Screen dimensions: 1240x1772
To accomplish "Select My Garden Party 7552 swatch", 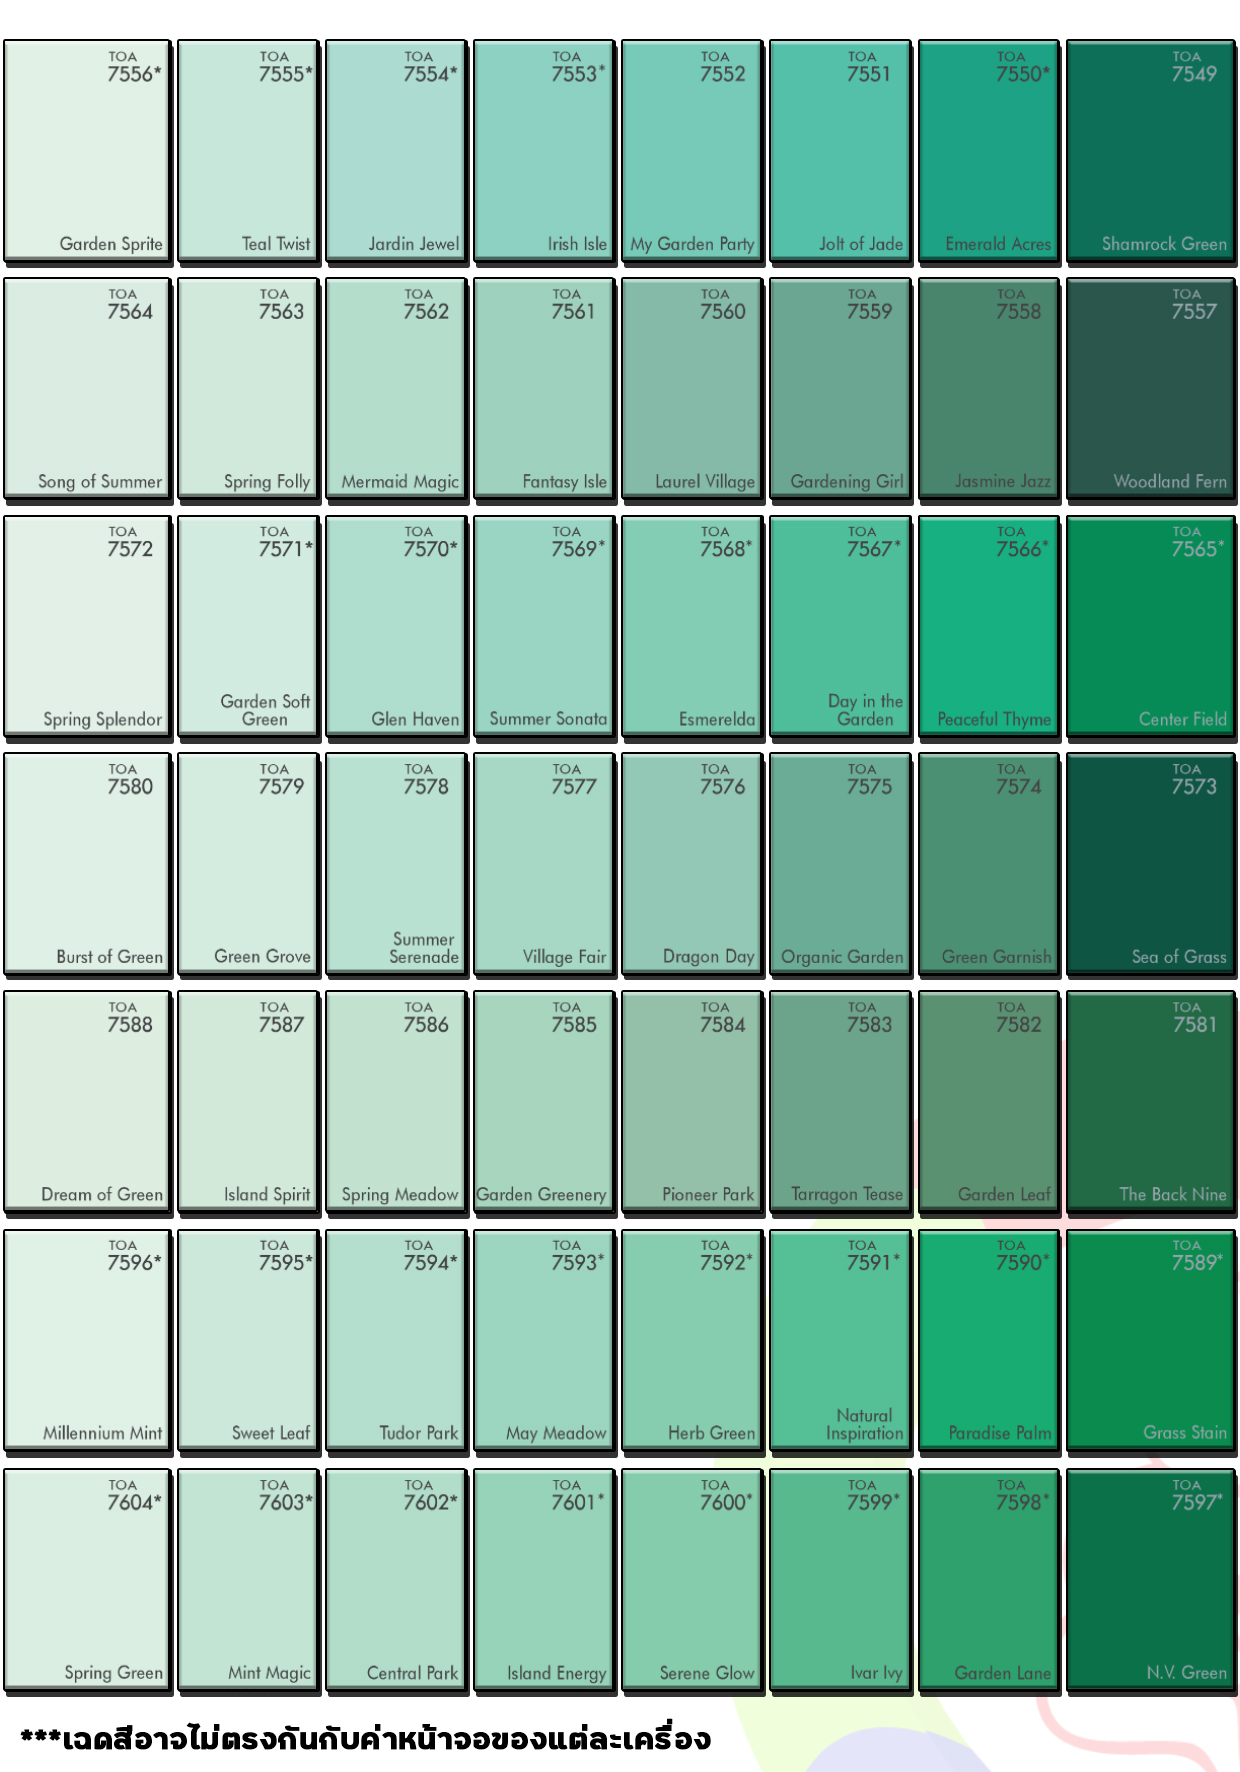I will point(692,151).
